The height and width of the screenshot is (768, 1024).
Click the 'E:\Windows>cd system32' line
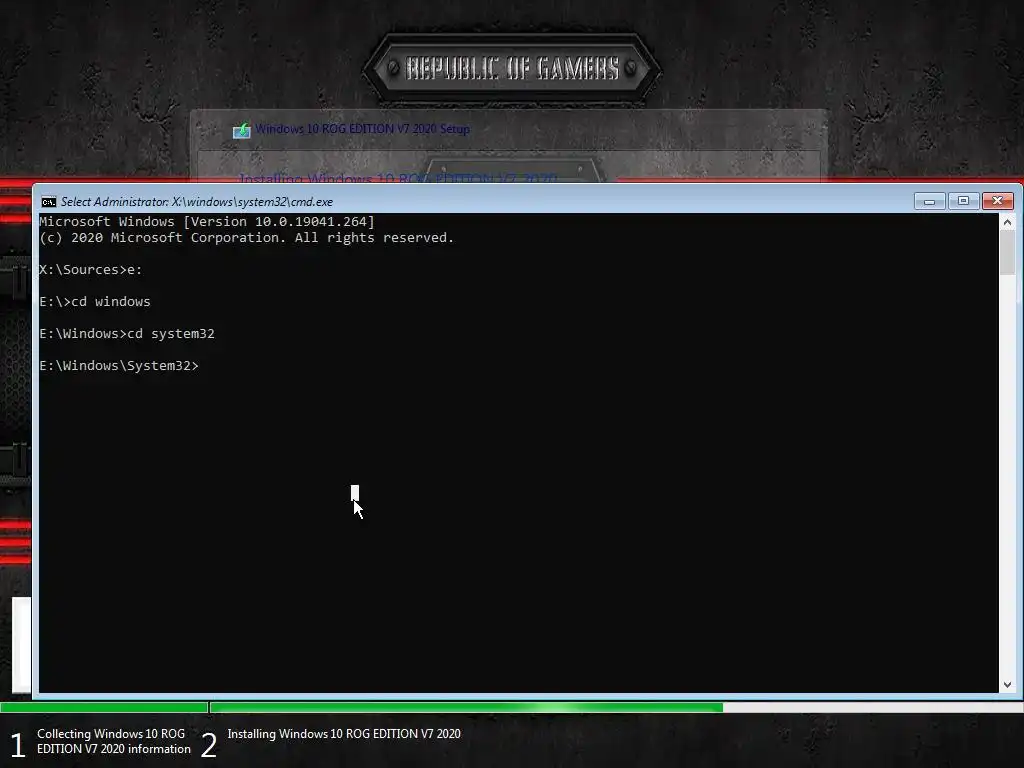[127, 334]
